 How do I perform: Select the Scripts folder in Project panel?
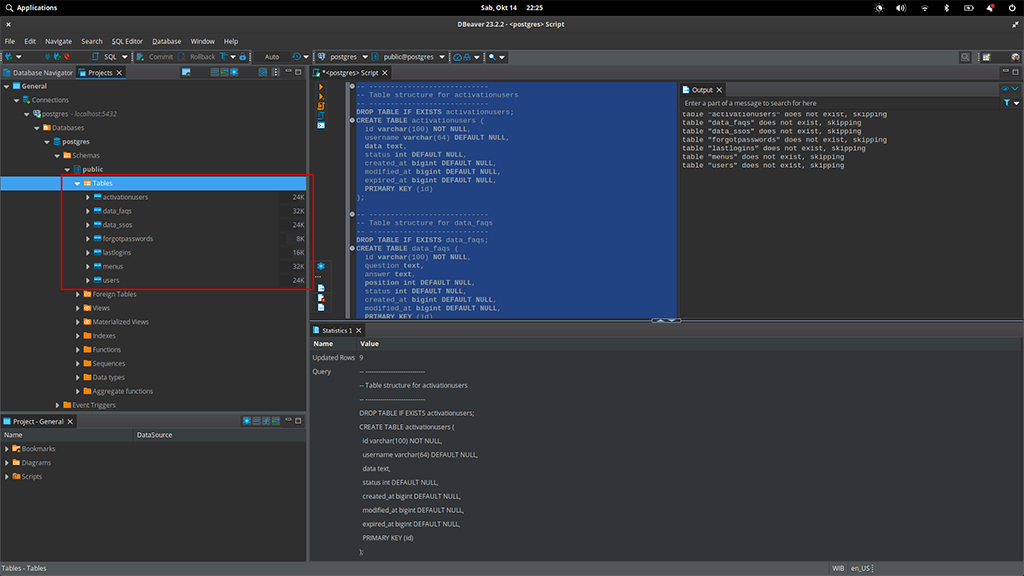click(x=32, y=477)
